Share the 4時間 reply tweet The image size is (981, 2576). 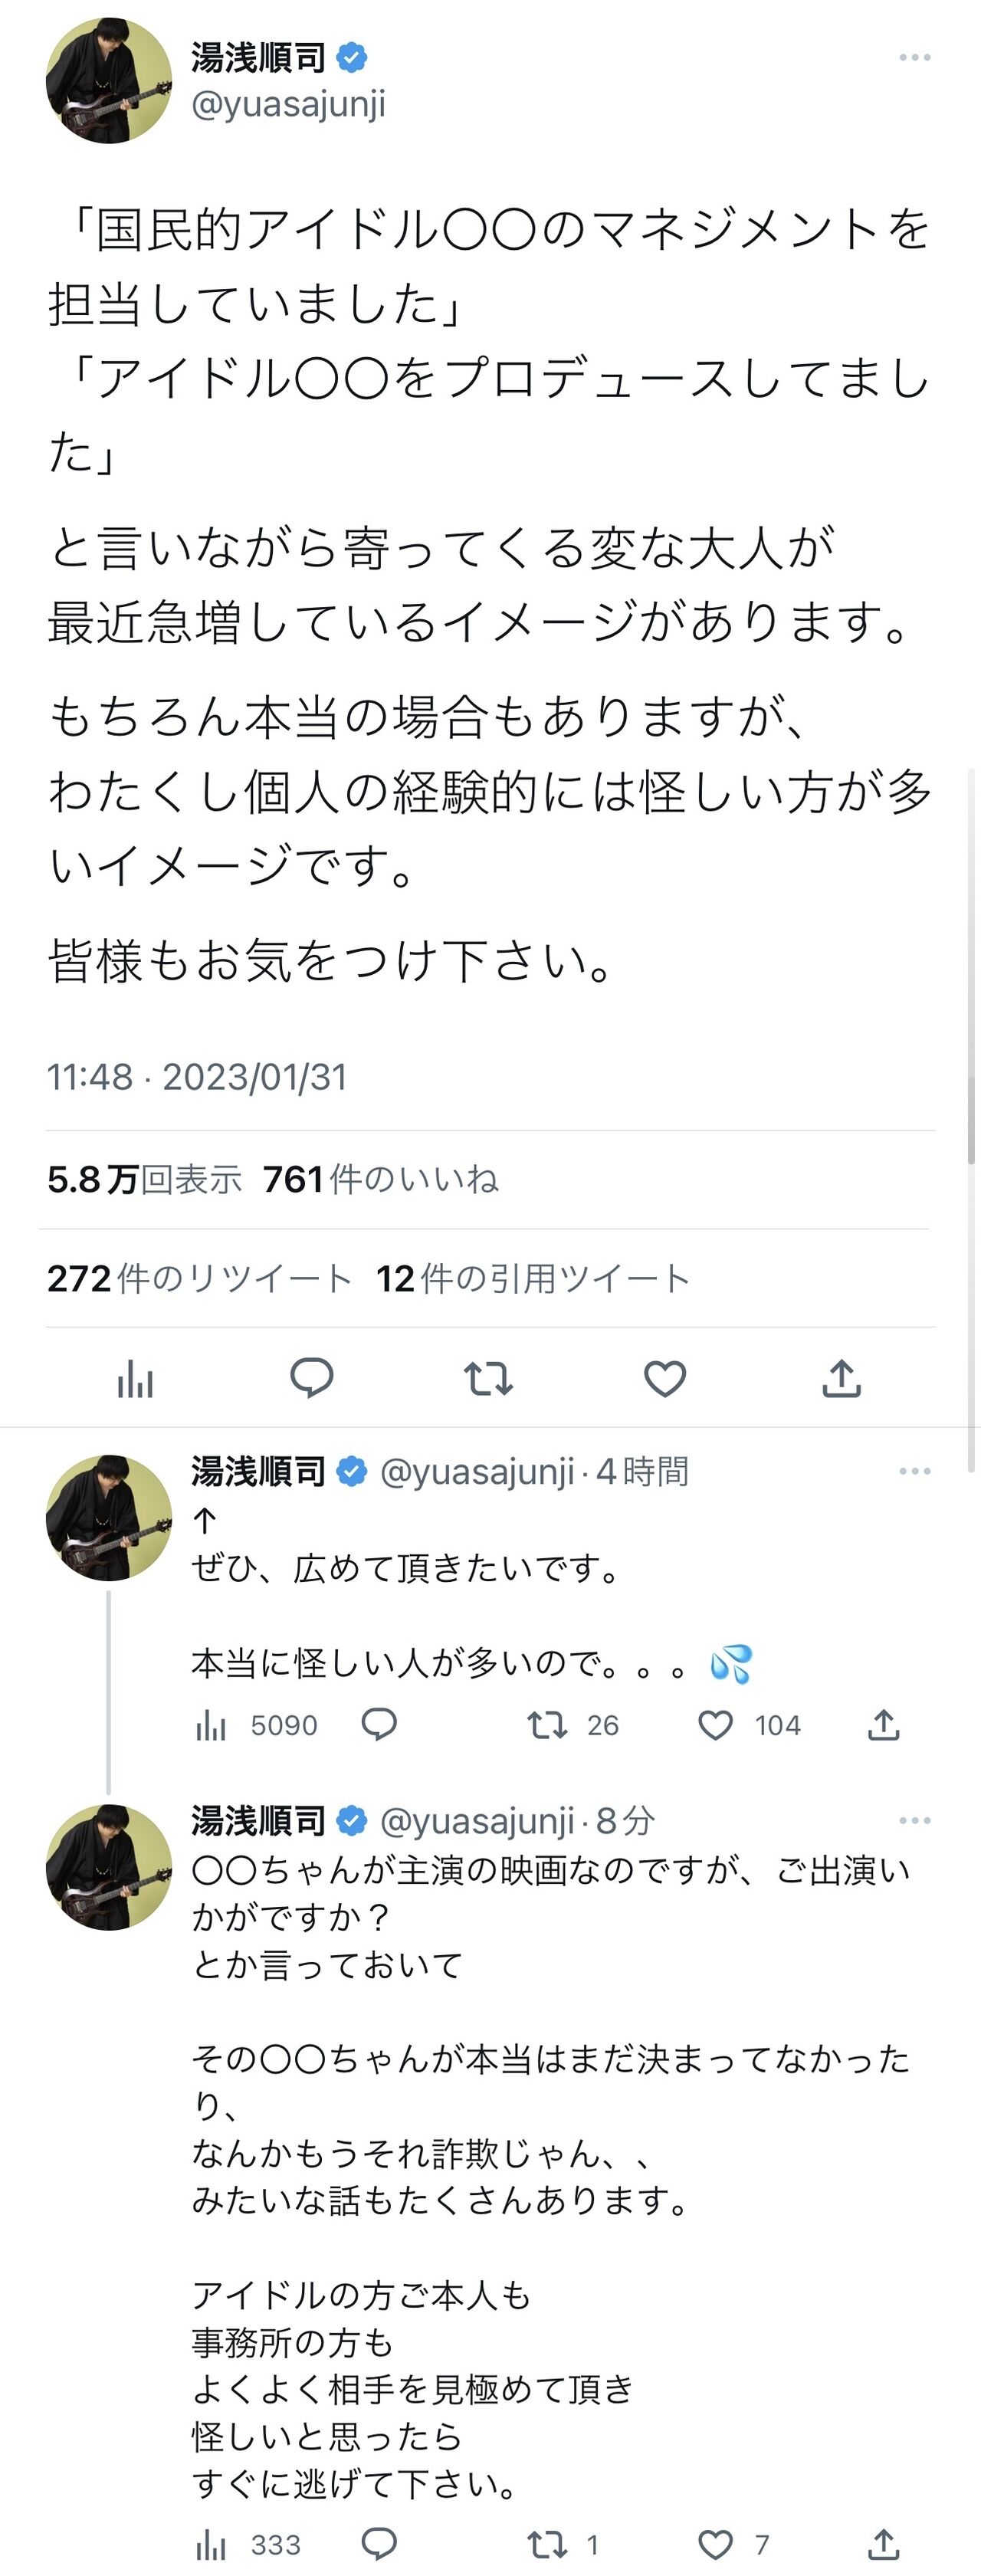(883, 1724)
